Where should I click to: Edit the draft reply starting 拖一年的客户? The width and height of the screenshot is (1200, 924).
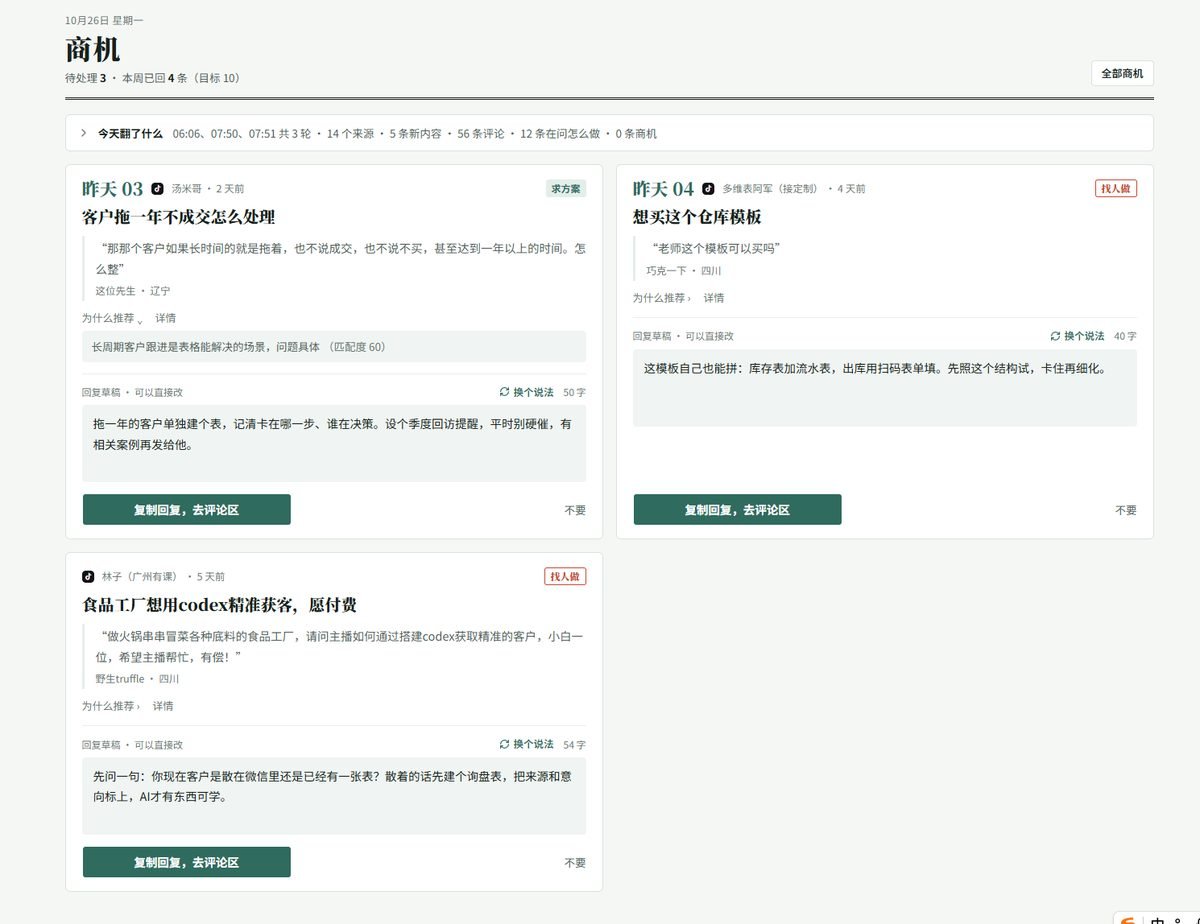click(334, 443)
